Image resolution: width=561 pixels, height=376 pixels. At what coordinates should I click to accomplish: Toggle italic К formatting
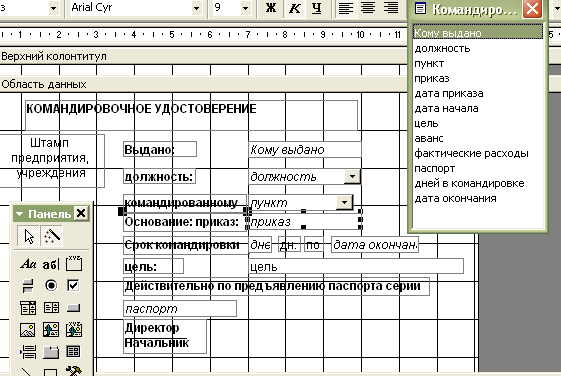[294, 8]
